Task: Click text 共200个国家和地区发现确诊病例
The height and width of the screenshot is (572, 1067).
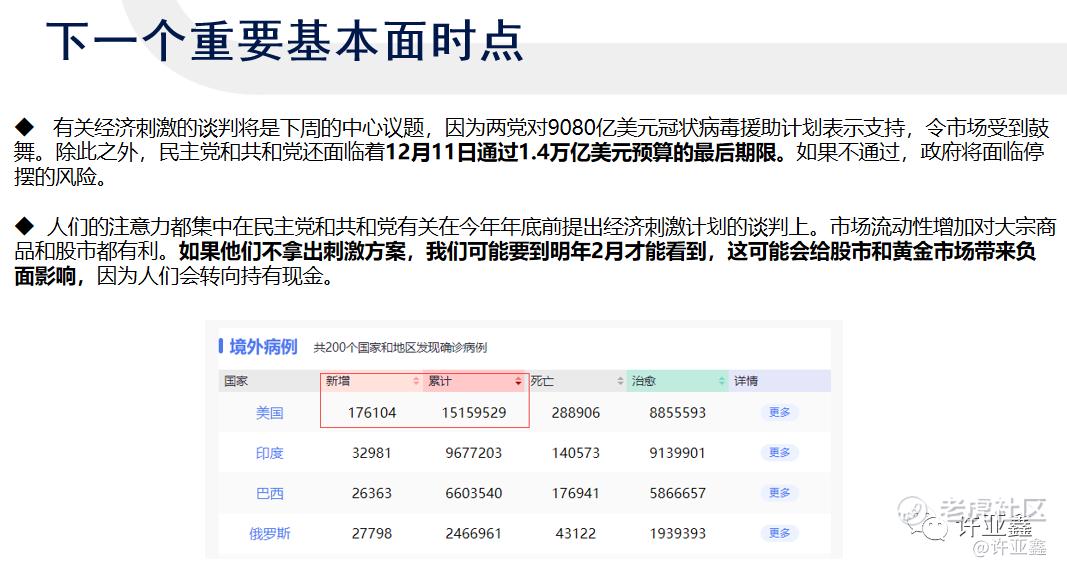Action: pyautogui.click(x=400, y=348)
